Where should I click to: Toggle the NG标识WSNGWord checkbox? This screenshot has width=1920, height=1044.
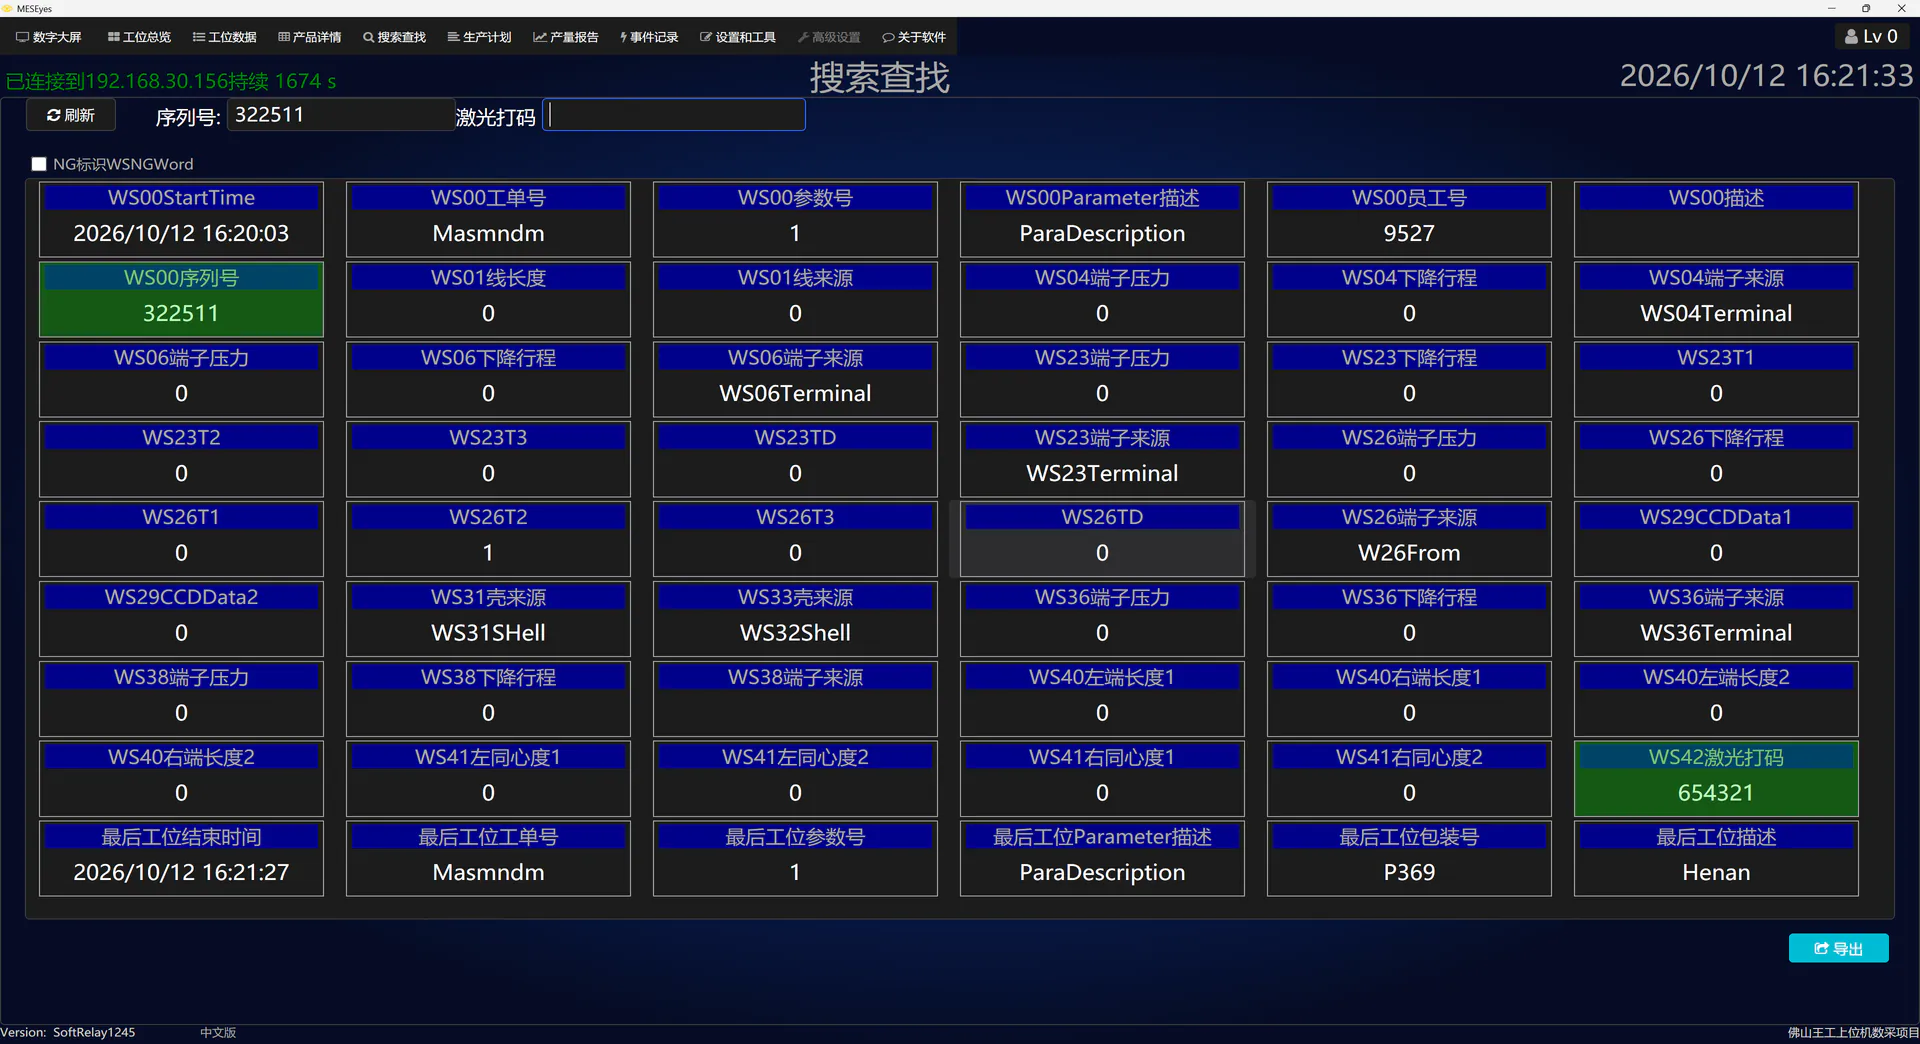pos(39,164)
